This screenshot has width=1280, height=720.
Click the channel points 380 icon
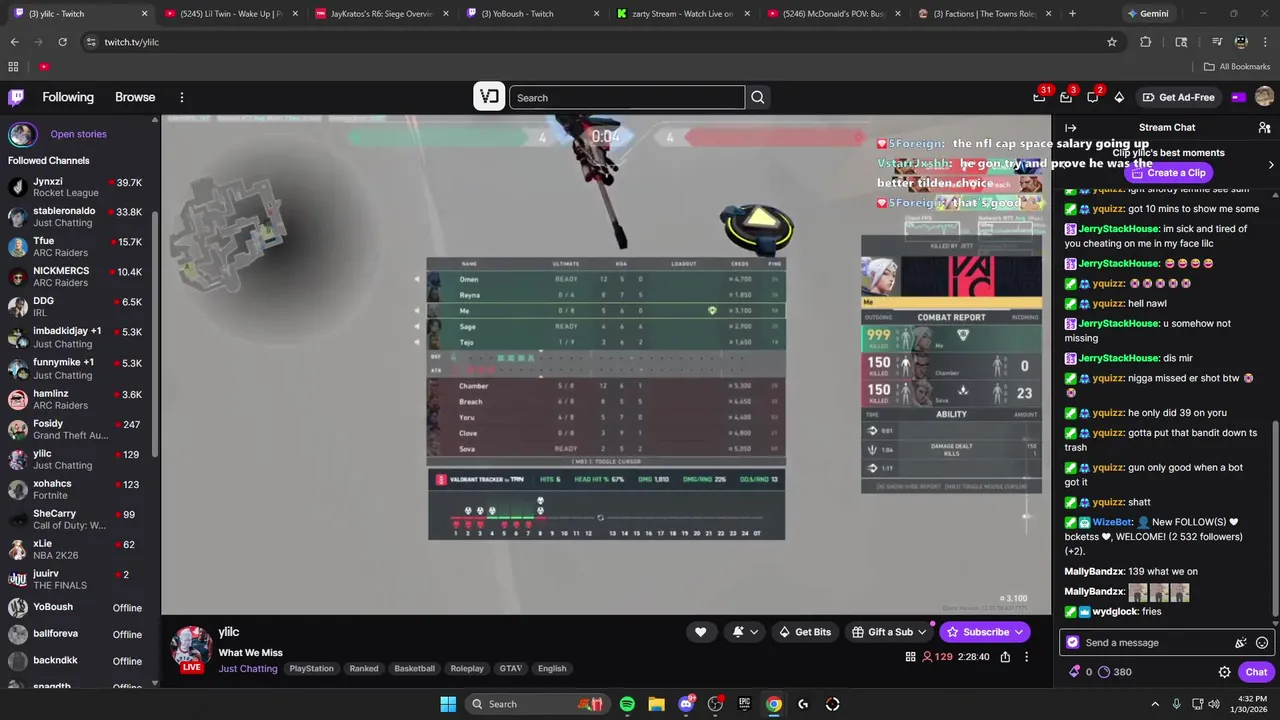point(1104,672)
